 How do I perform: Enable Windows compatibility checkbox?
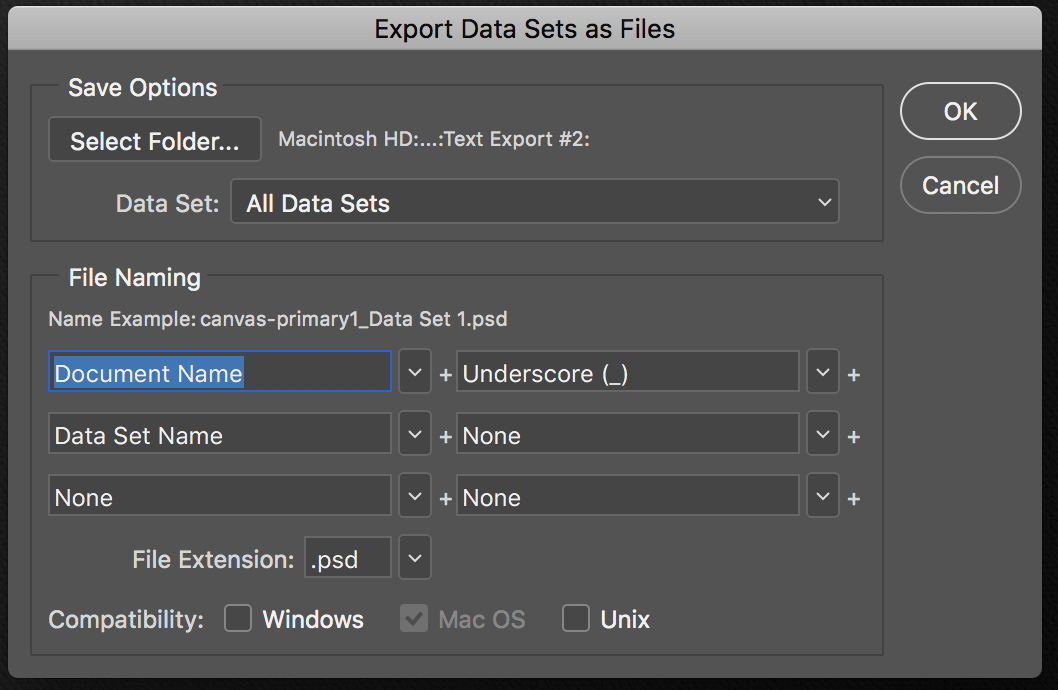[238, 619]
